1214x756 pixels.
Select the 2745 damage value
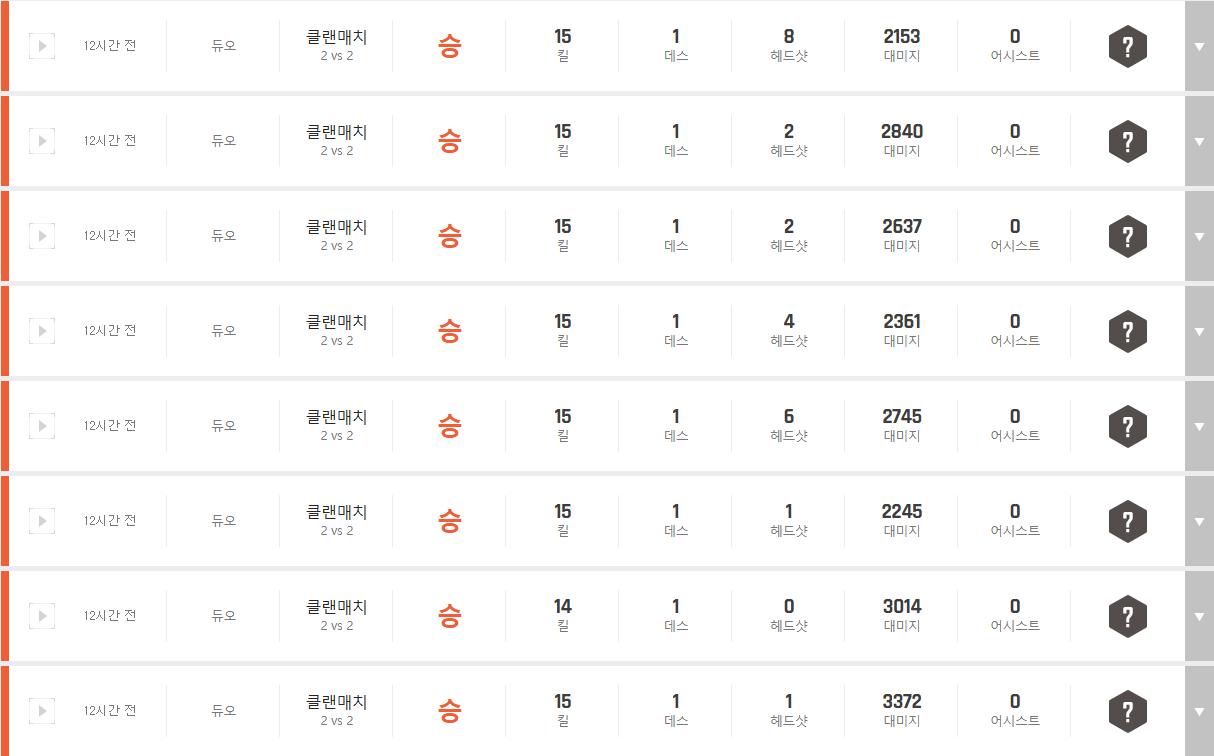902,417
